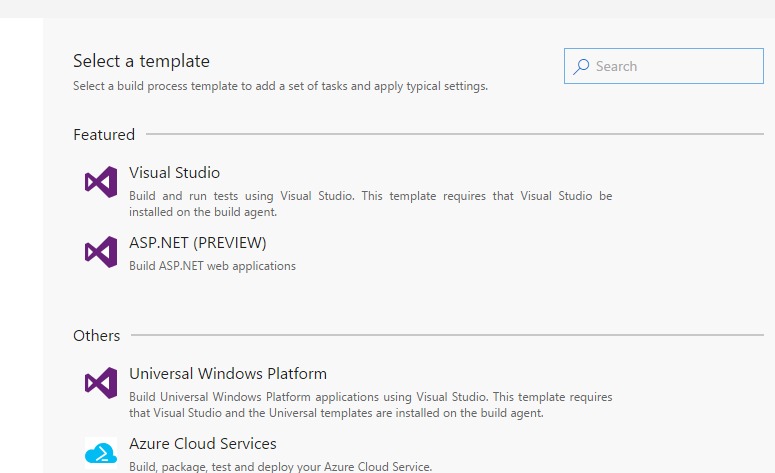Image resolution: width=775 pixels, height=473 pixels.
Task: Click the divider line beside Featured
Action: (455, 134)
